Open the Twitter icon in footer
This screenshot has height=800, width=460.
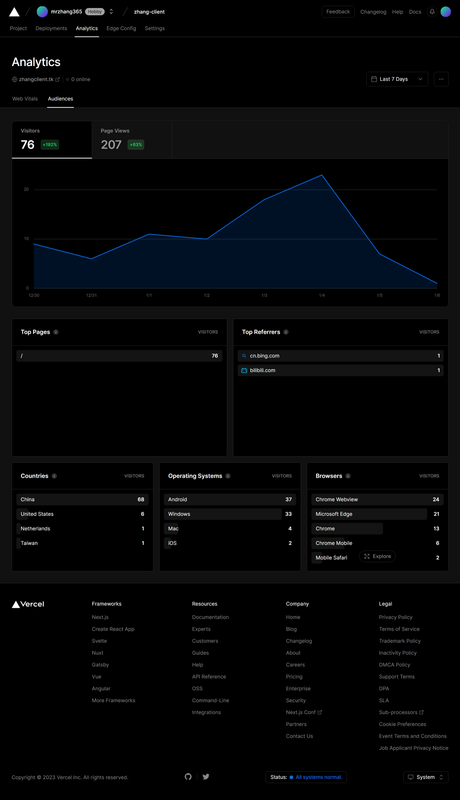[206, 777]
